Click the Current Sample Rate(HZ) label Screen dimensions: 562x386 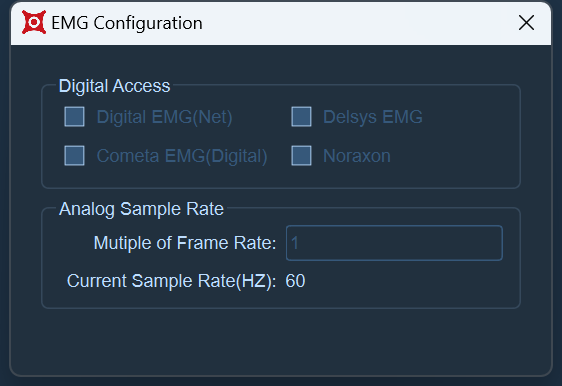coord(172,281)
